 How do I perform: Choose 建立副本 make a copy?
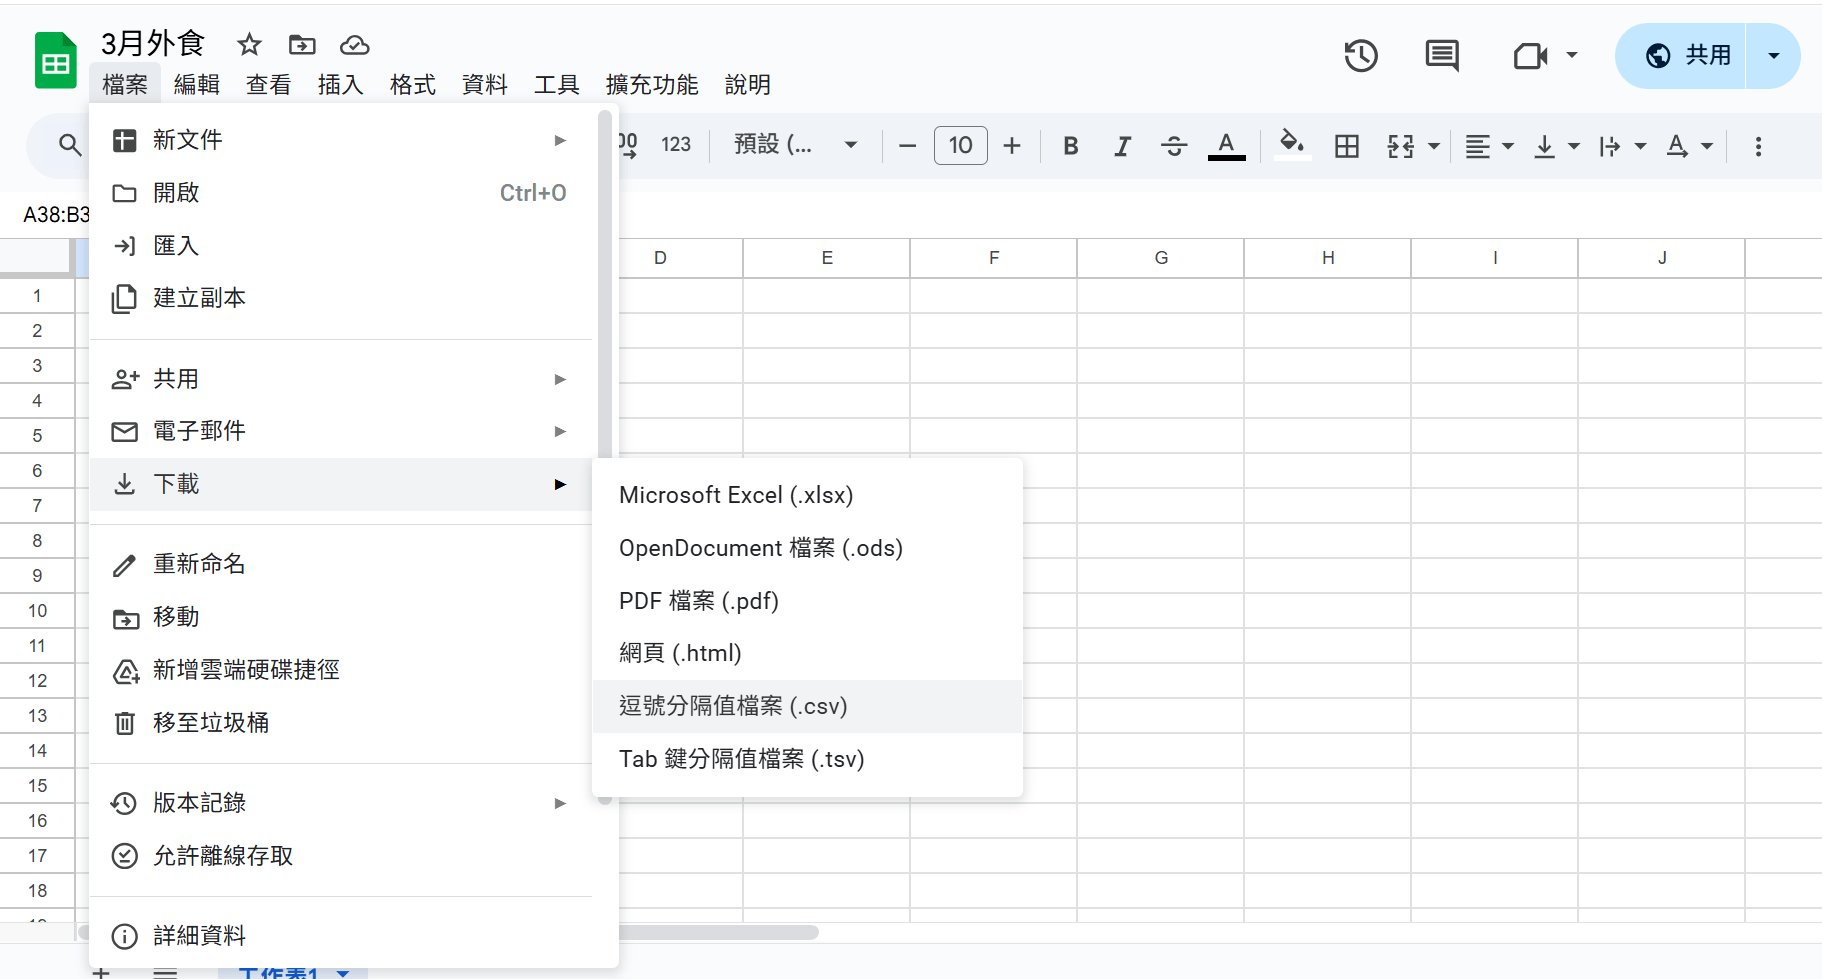coord(341,298)
